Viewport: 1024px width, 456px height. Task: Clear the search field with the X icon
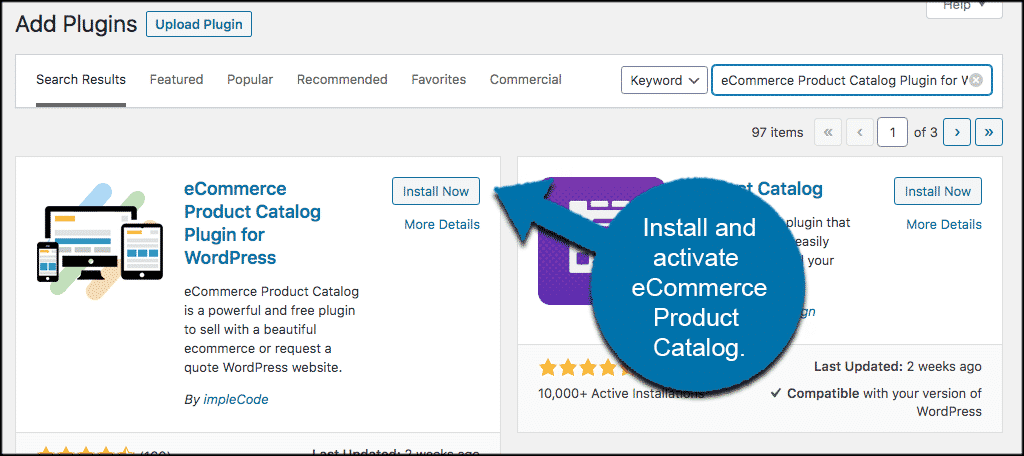(976, 80)
